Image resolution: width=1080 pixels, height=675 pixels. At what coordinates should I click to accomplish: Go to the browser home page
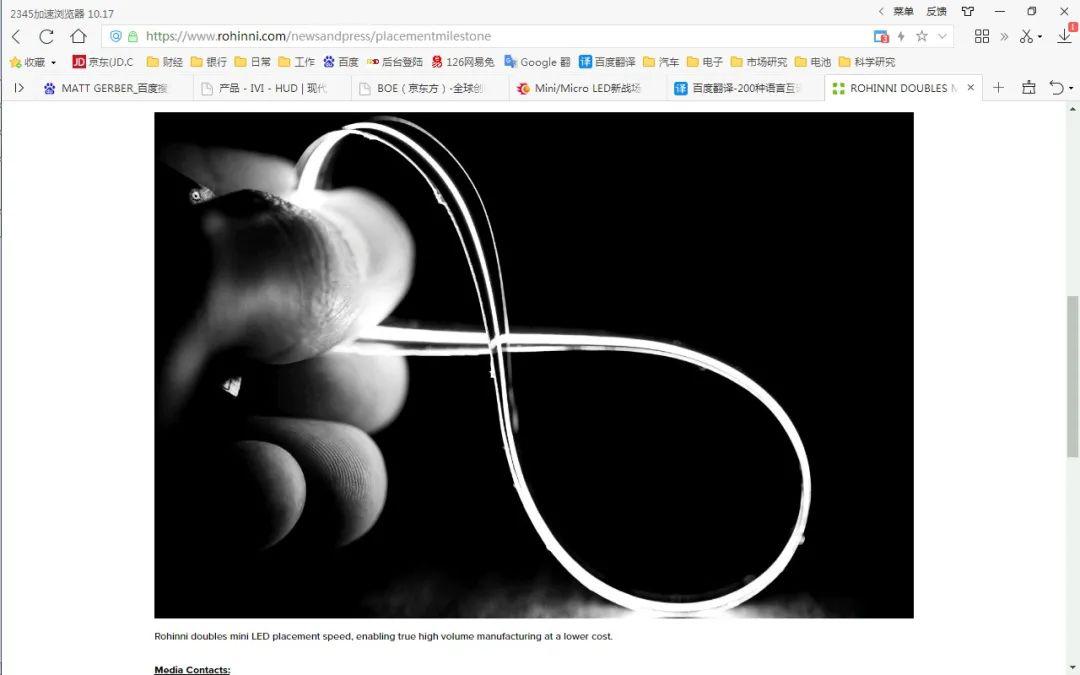tap(78, 36)
